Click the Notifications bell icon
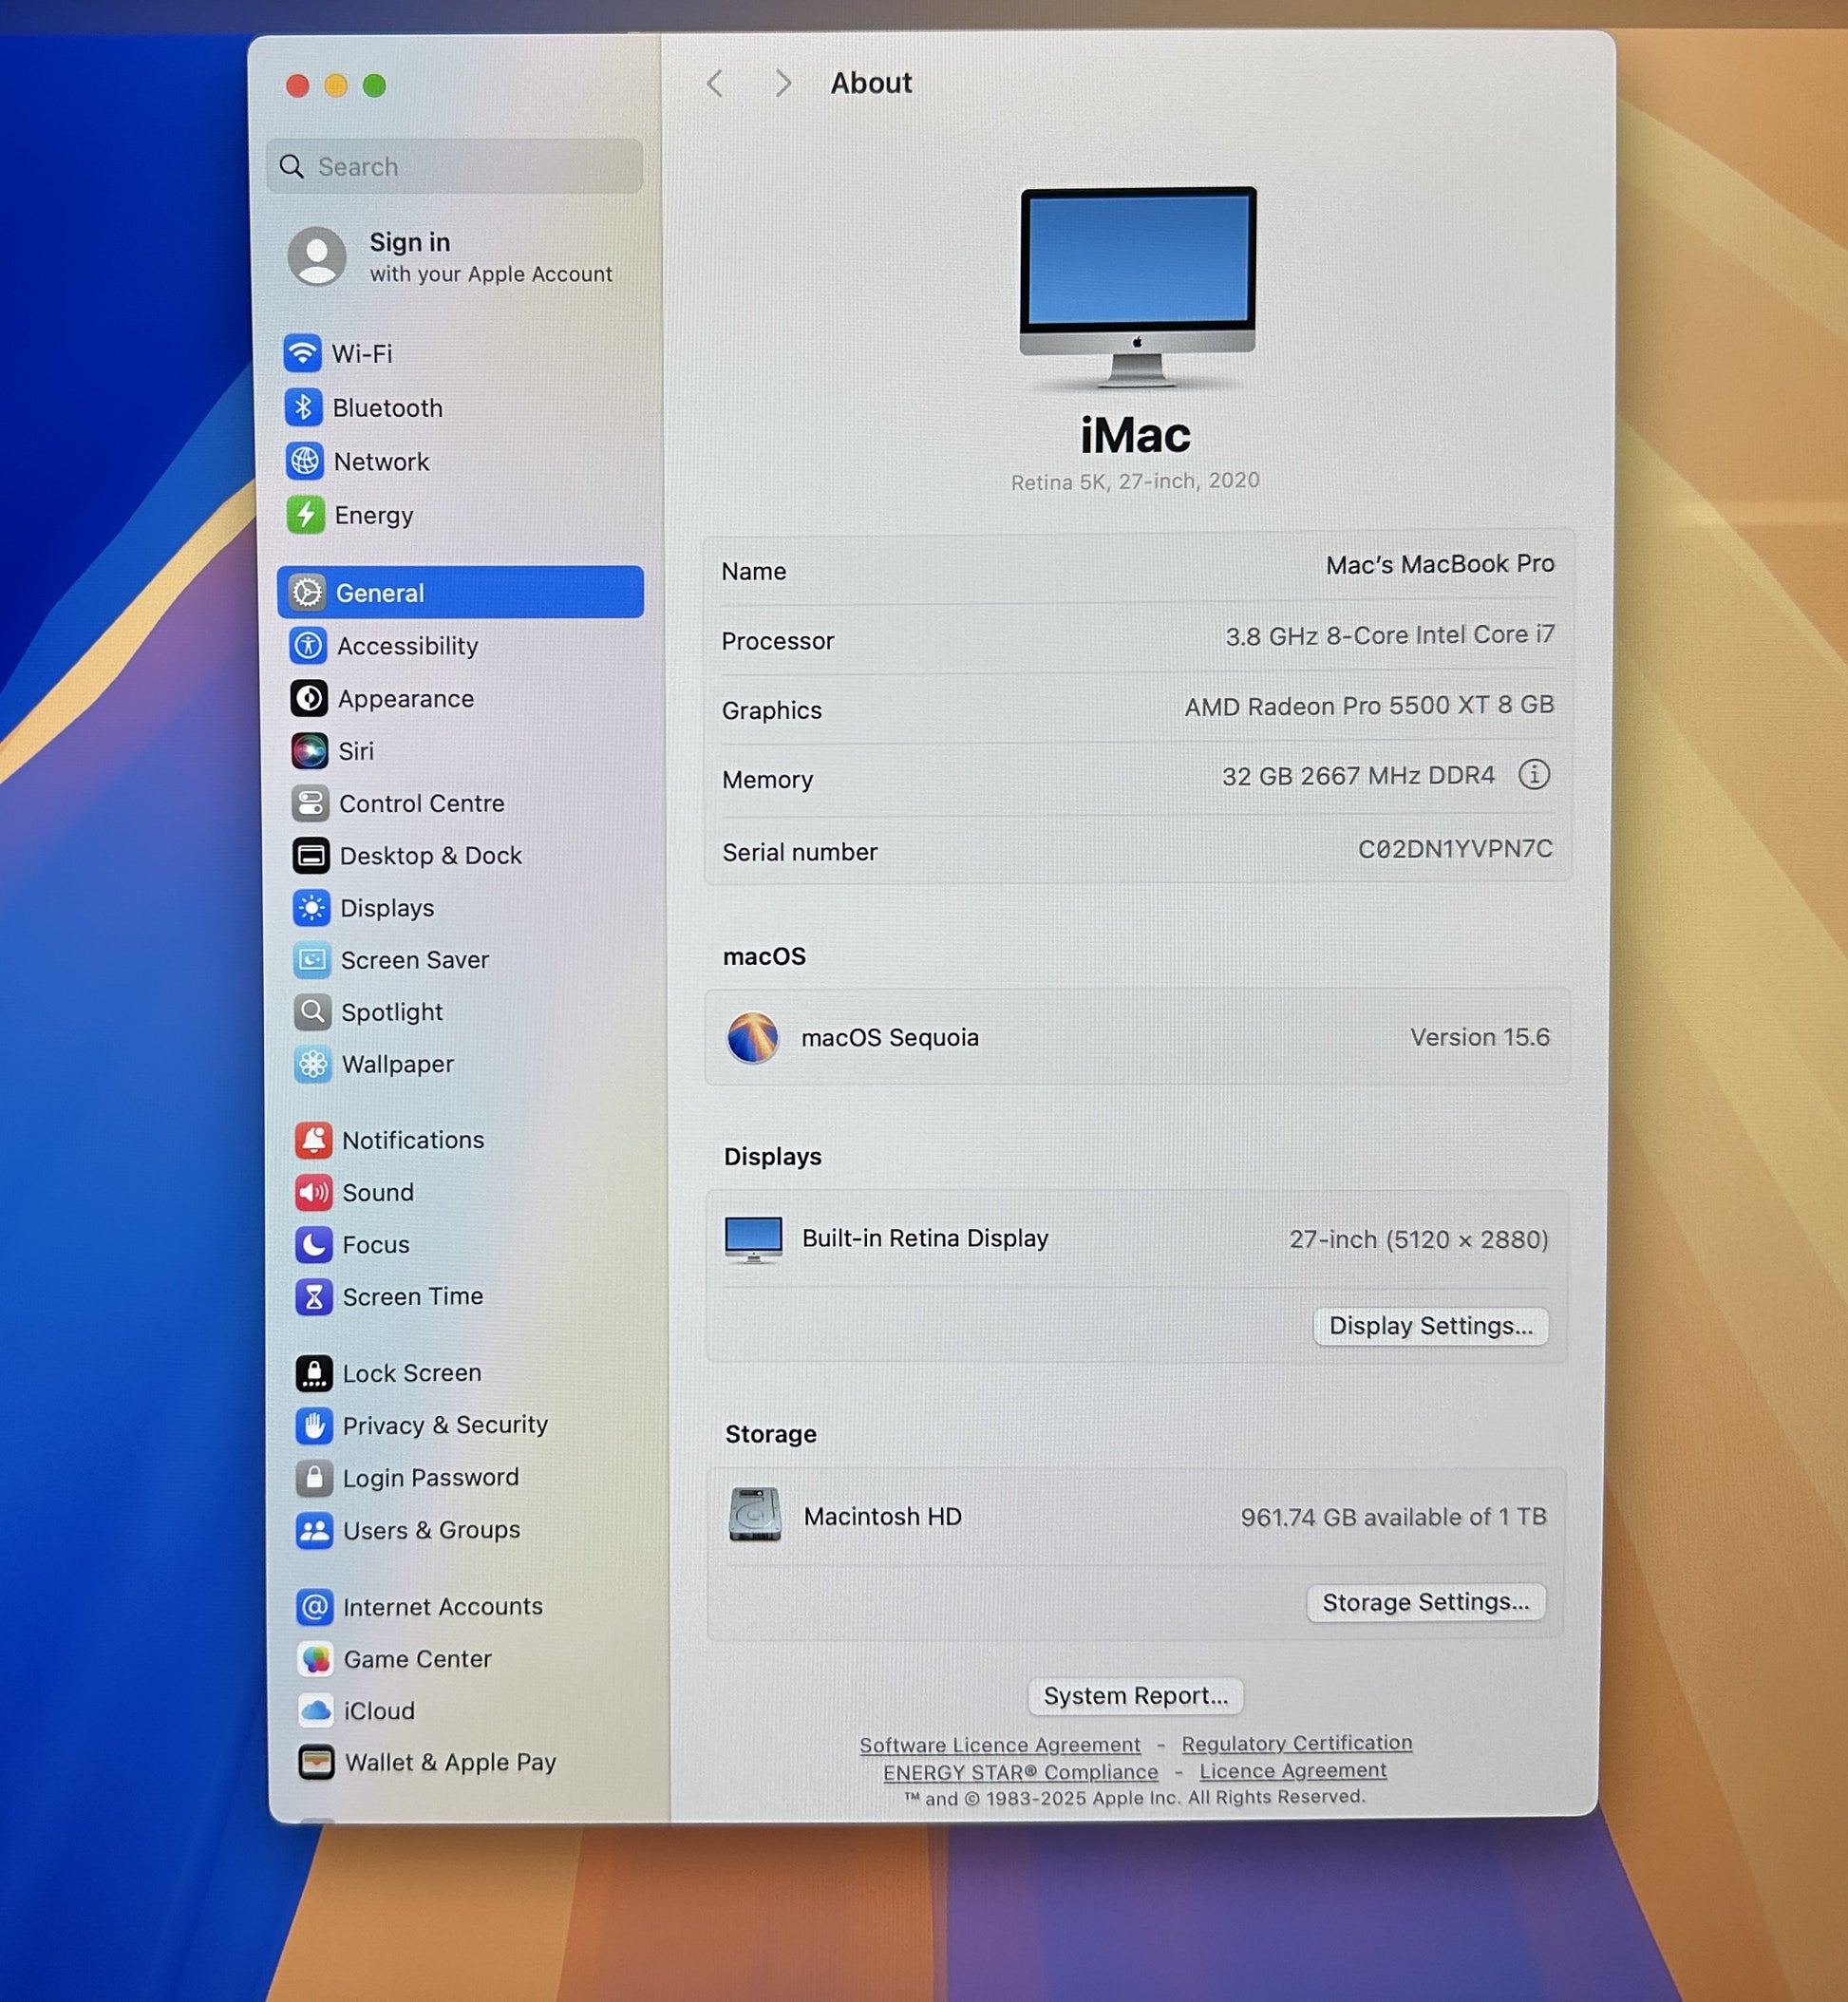The image size is (1848, 2002). point(313,1140)
